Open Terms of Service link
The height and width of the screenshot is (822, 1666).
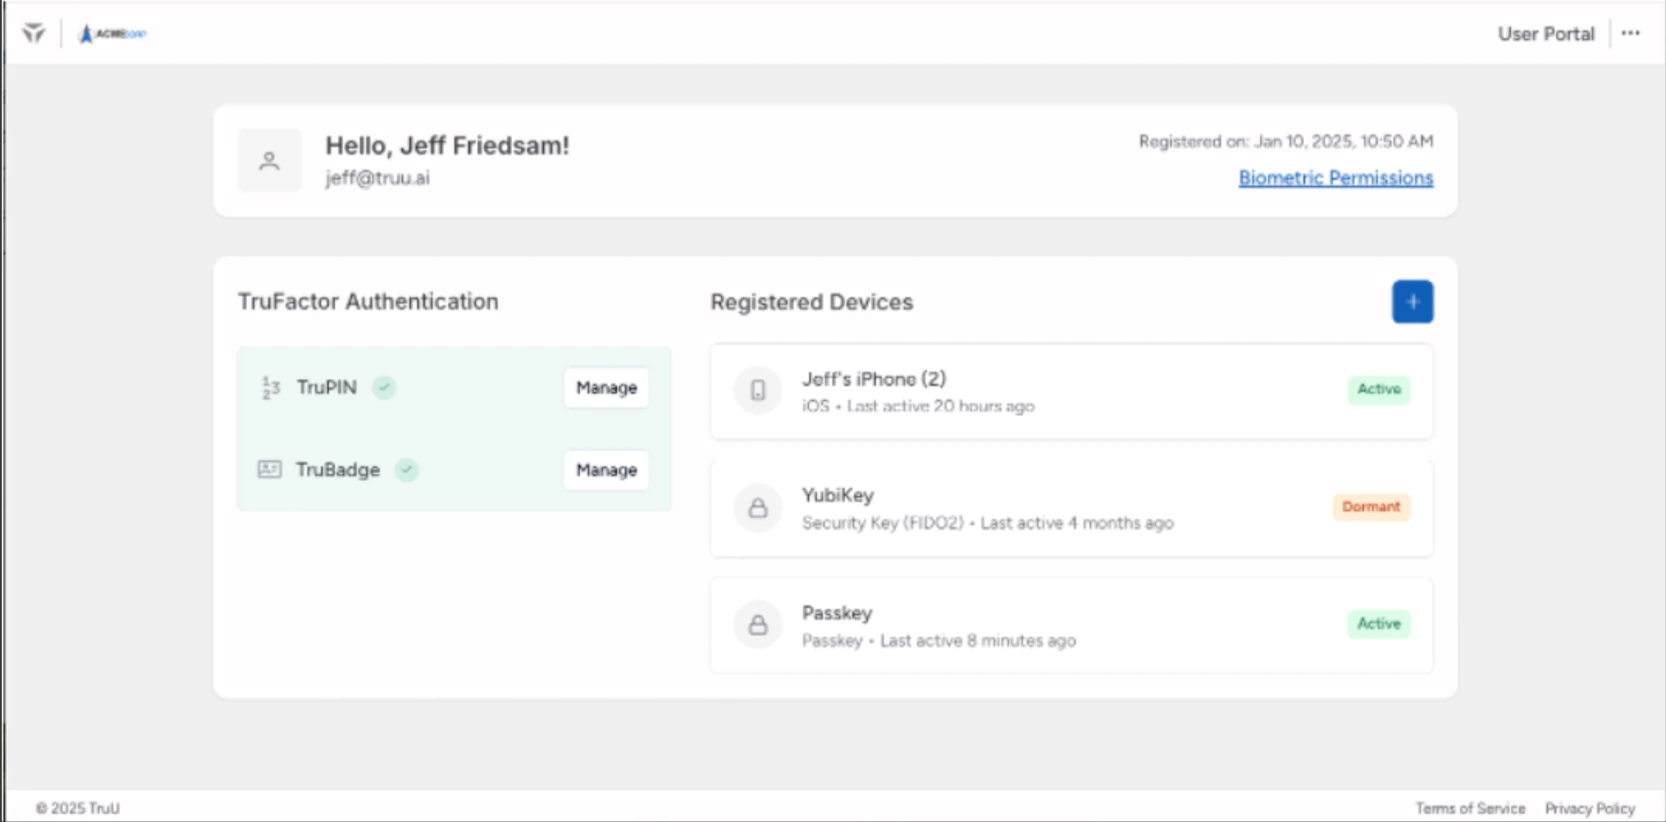(1470, 808)
